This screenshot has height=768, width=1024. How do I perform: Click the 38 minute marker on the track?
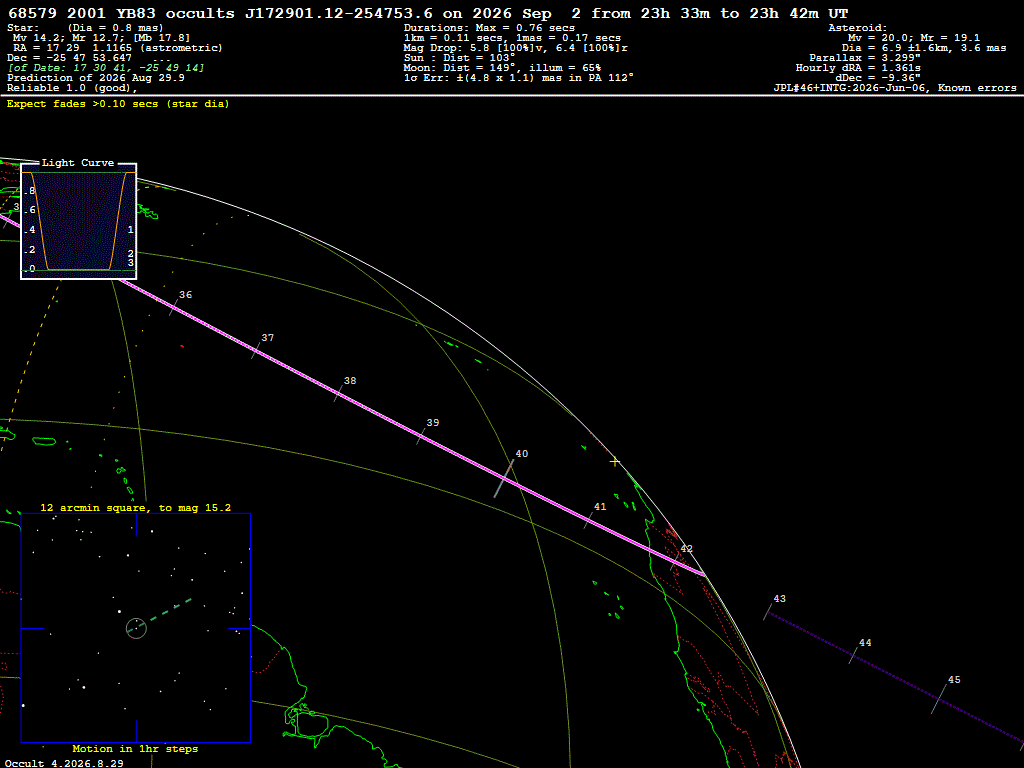coord(340,391)
